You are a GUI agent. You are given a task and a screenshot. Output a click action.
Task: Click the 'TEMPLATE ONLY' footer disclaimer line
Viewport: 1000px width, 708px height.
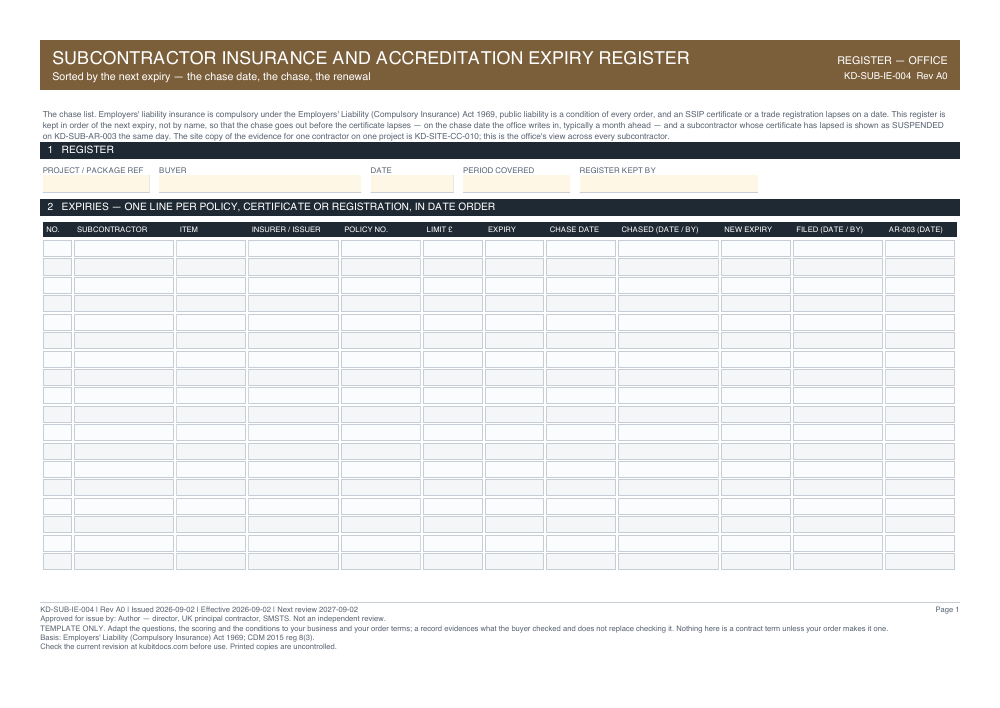point(464,629)
